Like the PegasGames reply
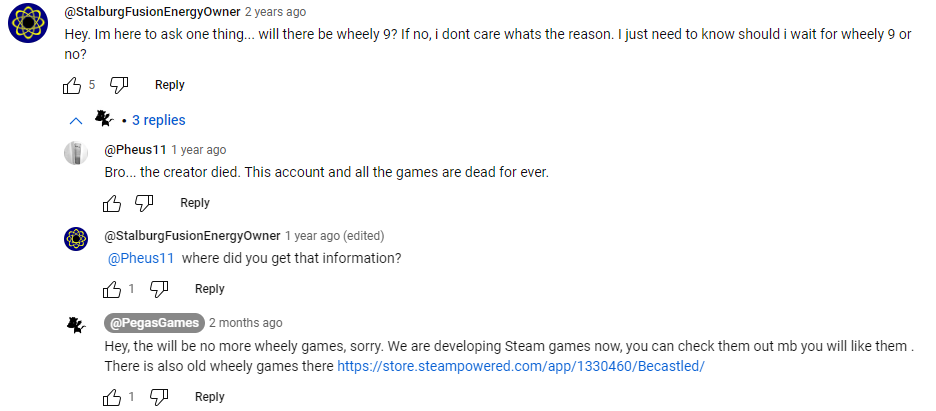The width and height of the screenshot is (936, 411). (x=112, y=397)
